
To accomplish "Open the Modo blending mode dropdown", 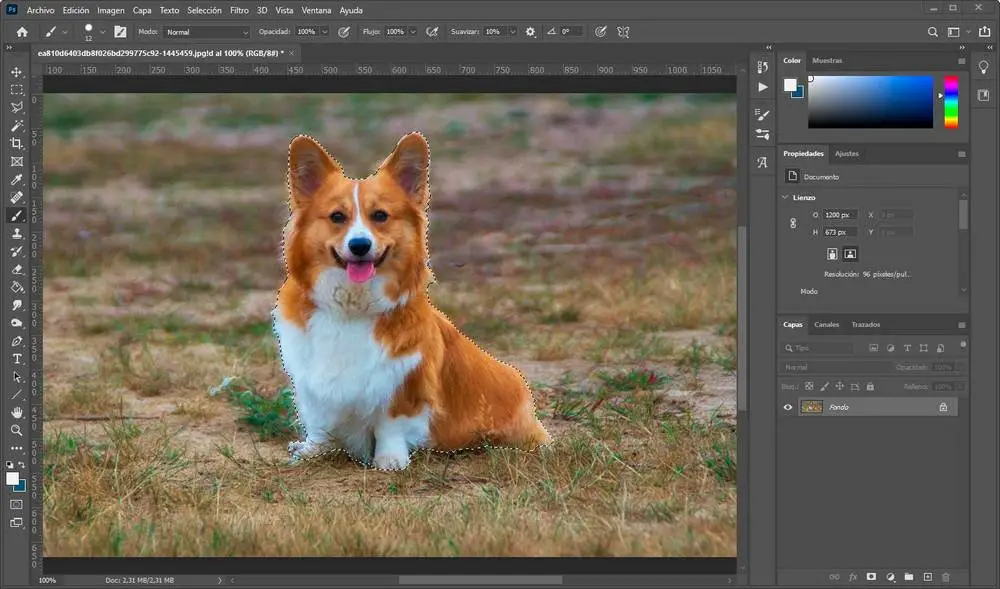I will click(x=207, y=32).
